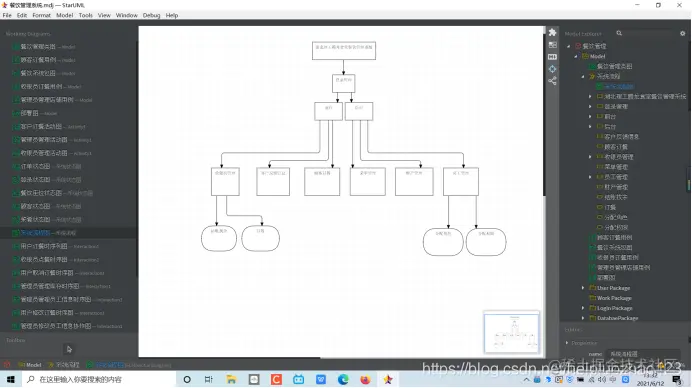This screenshot has width=692, height=388.
Task: Click the red error icon in the status bar
Action: click(7, 365)
